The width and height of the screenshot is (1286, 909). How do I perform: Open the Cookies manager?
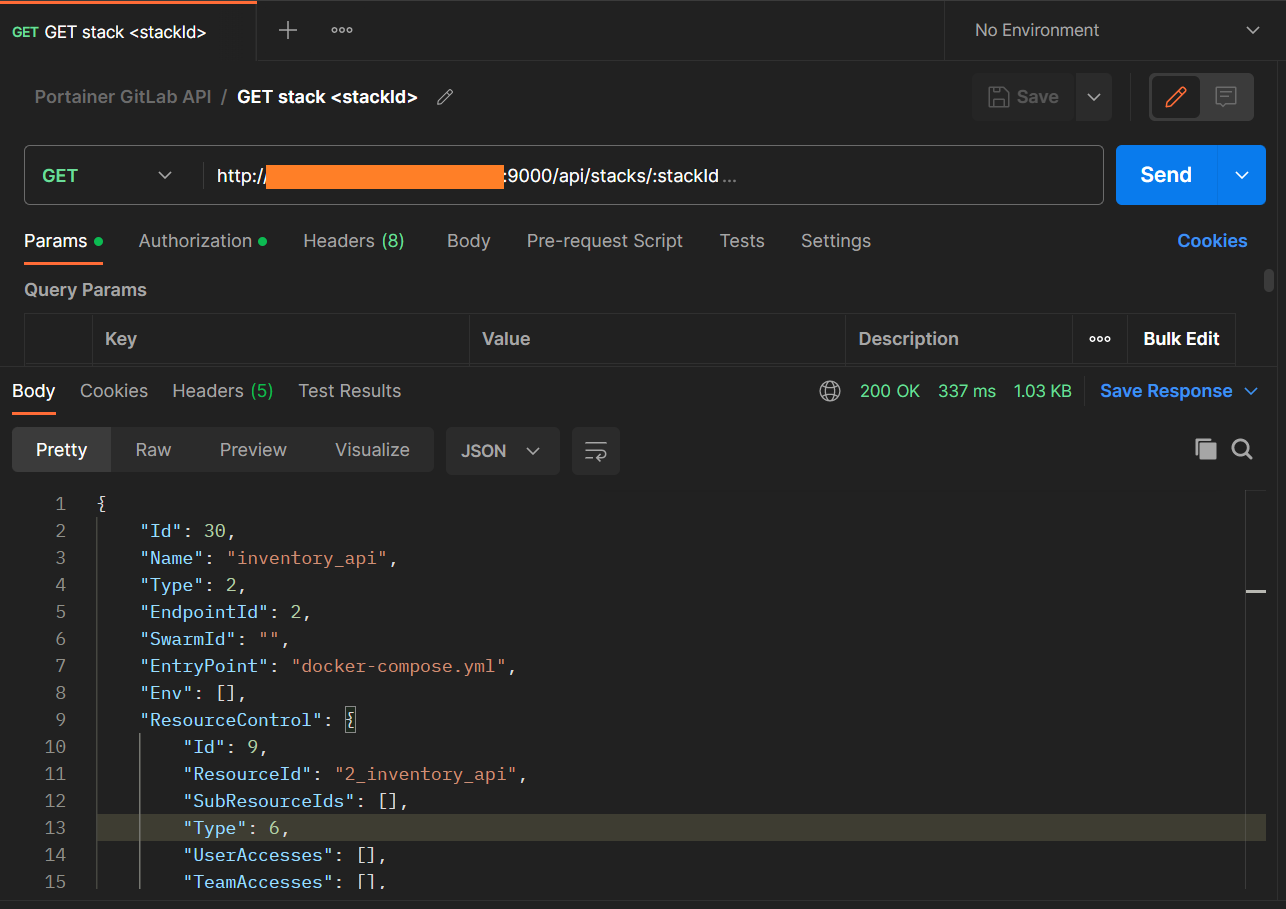coord(1212,240)
